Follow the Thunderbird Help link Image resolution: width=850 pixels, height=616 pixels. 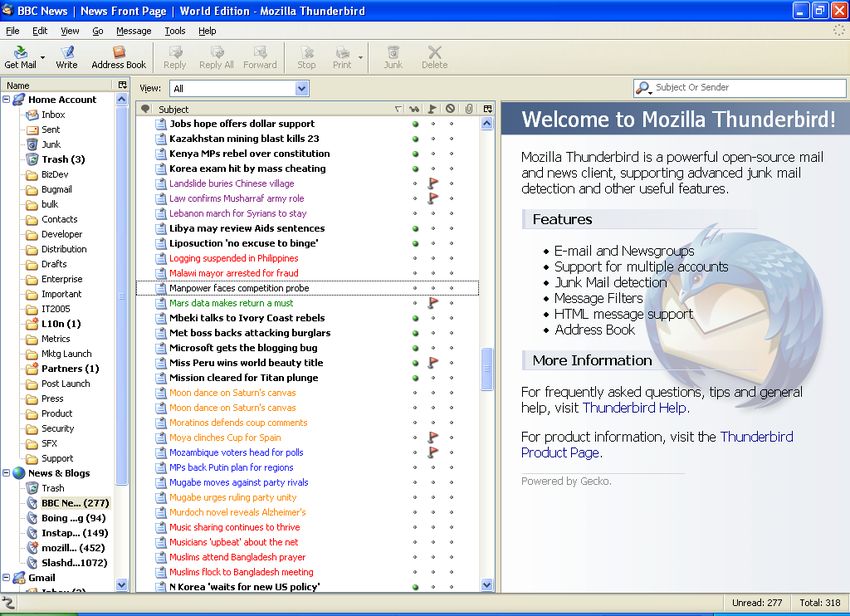coord(634,408)
